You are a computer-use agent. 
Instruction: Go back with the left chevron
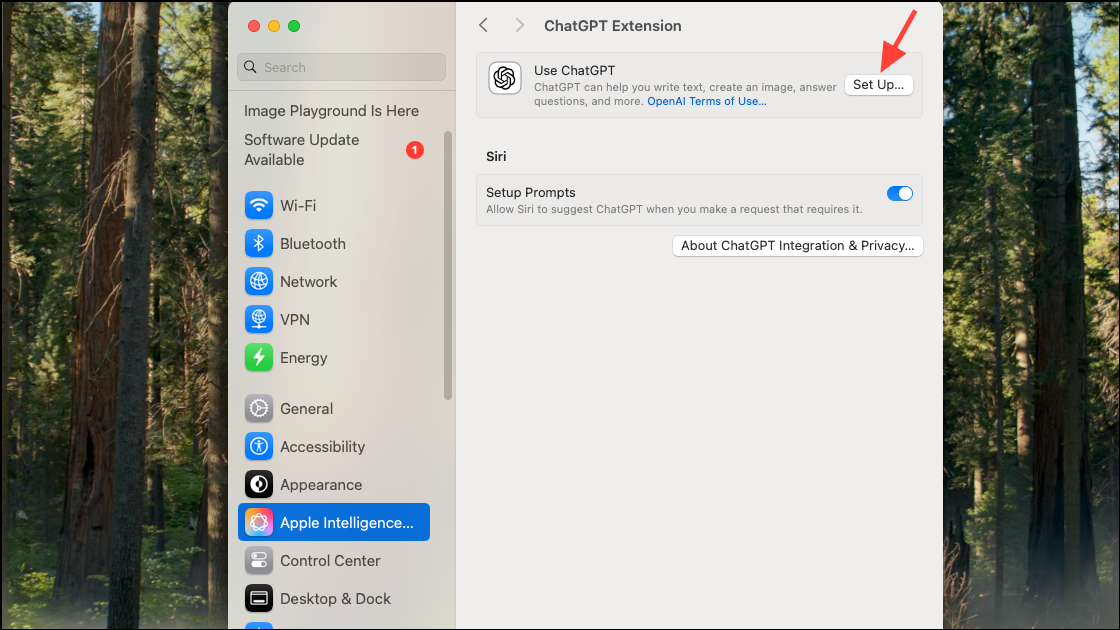[484, 26]
